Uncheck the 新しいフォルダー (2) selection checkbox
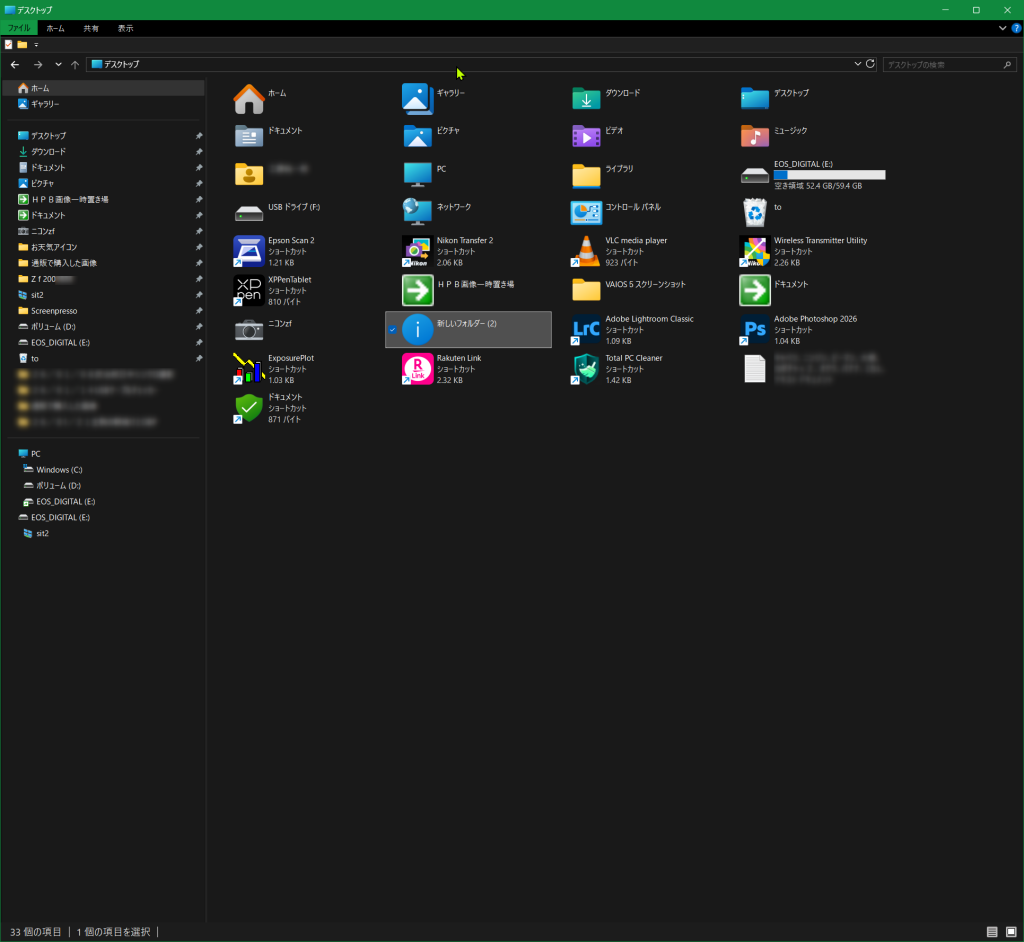The height and width of the screenshot is (942, 1024). [x=392, y=330]
